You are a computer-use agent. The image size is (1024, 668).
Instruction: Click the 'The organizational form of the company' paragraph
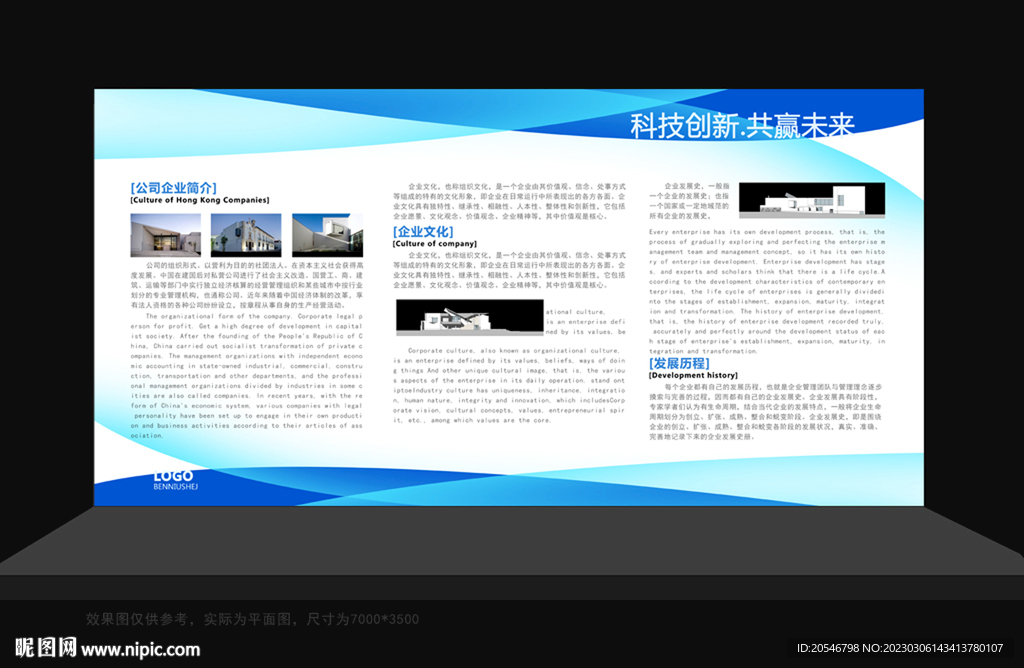(x=246, y=375)
